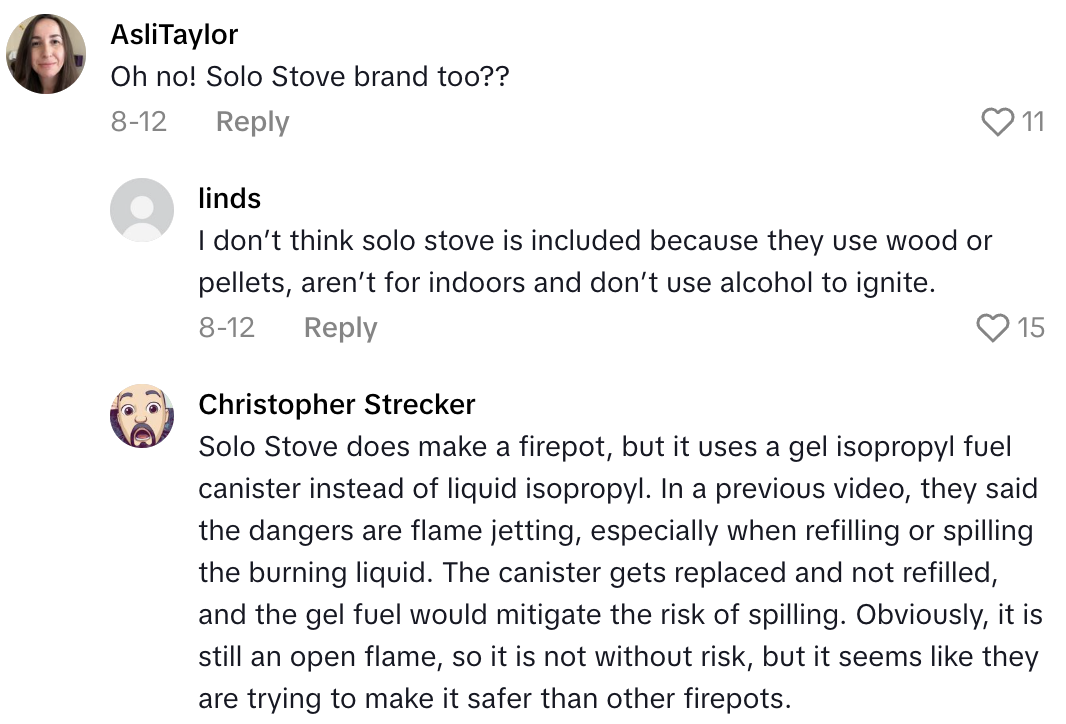Like AsliTaylor's comment using the heart icon
This screenshot has height=724, width=1066.
pos(997,122)
